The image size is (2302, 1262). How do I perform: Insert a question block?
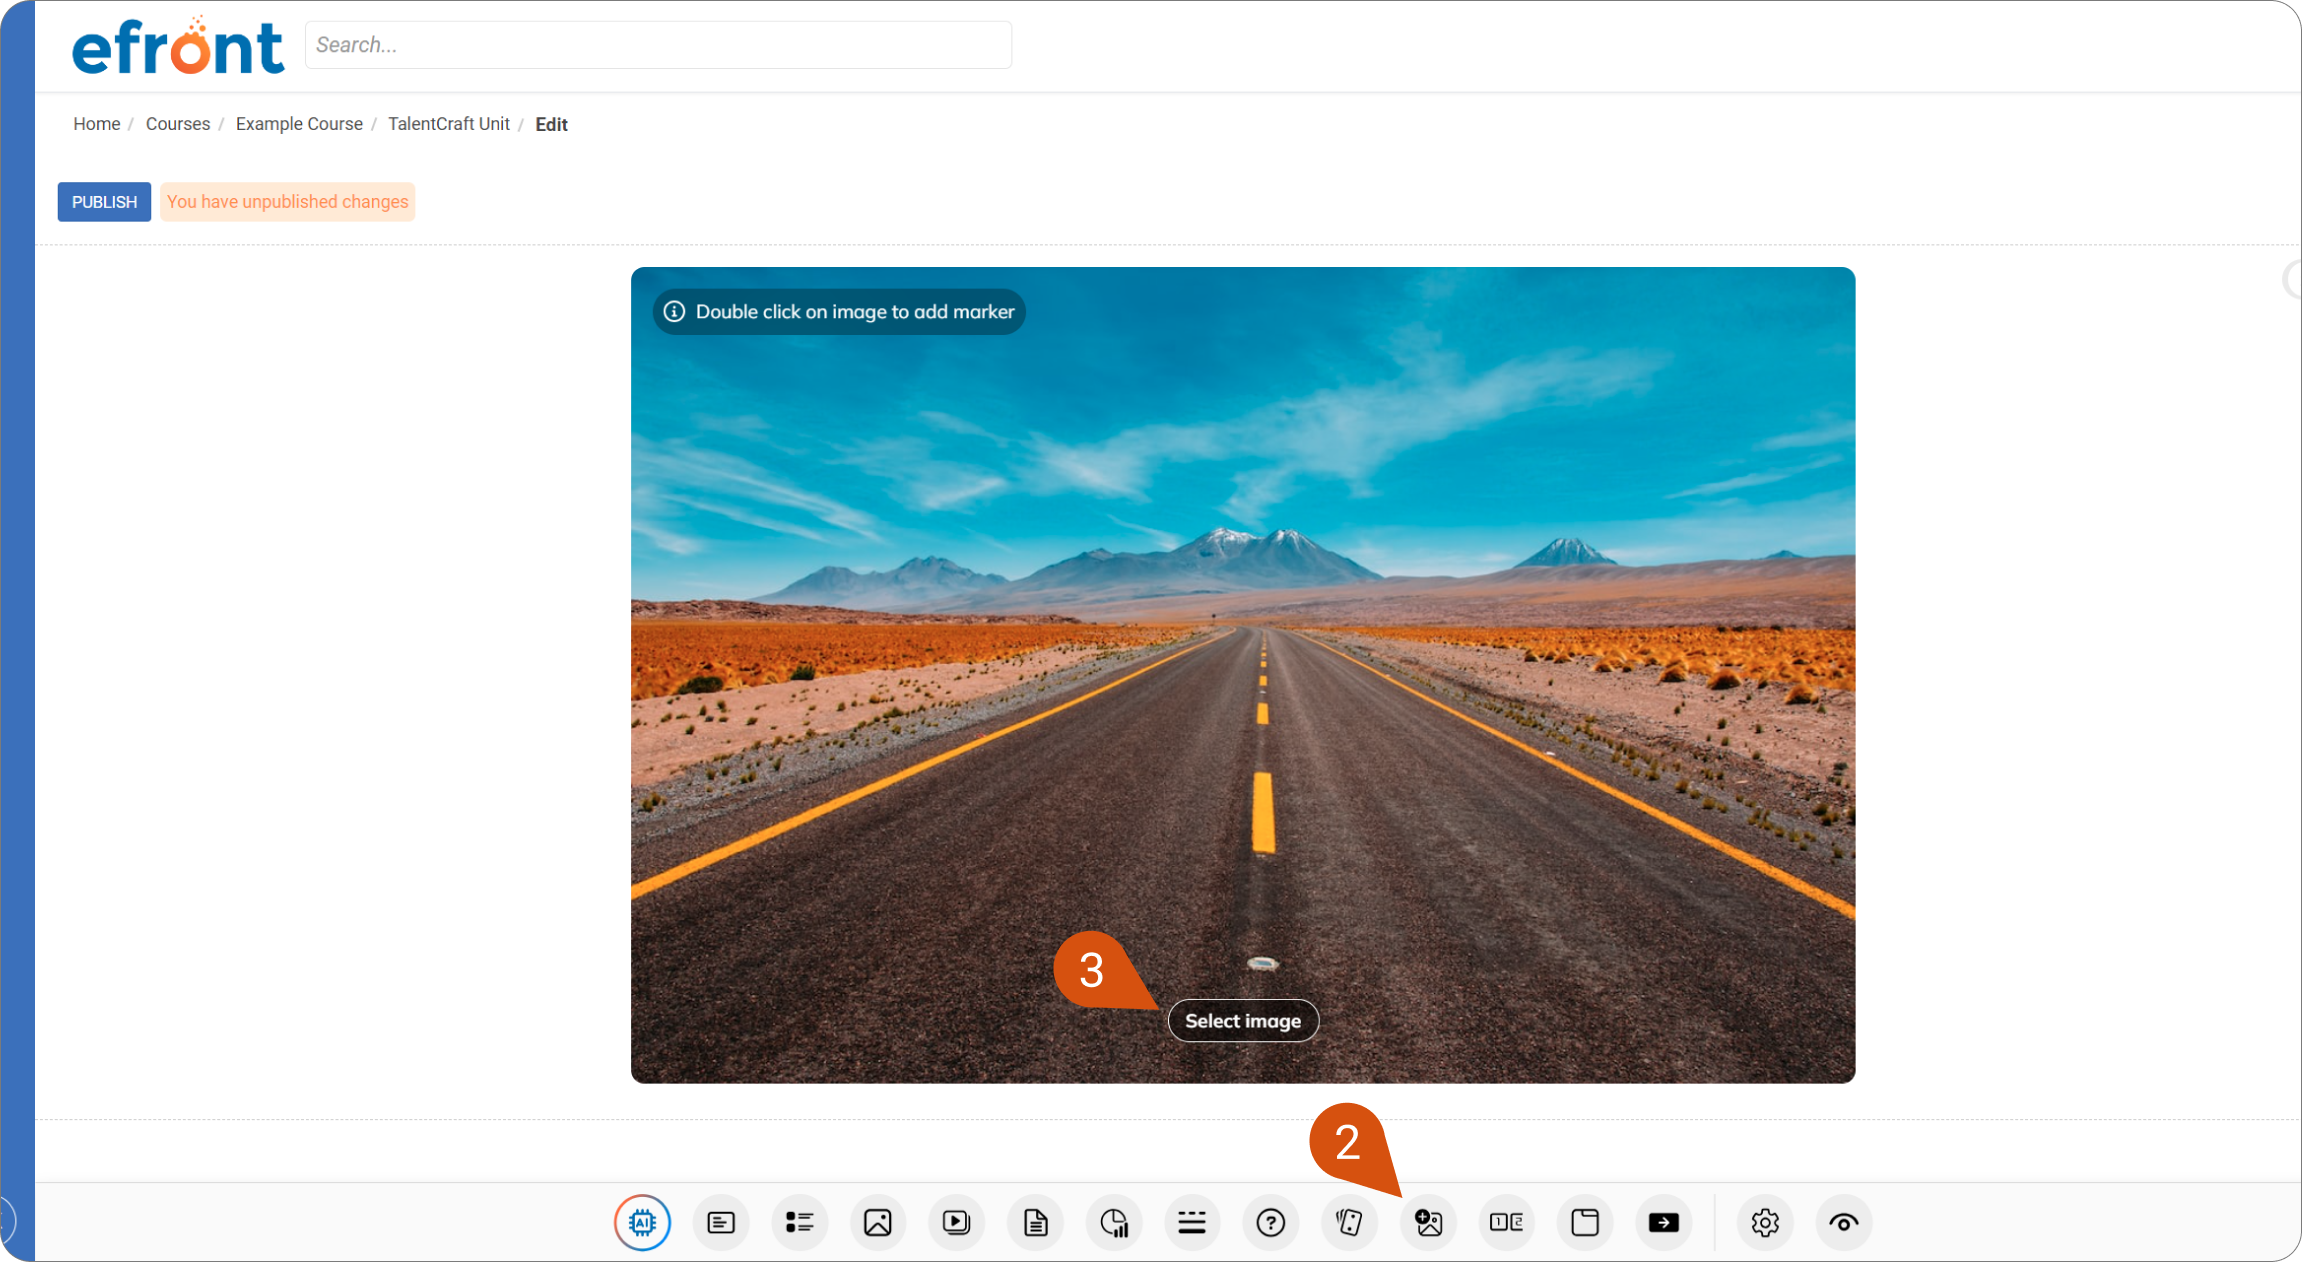(x=1271, y=1222)
